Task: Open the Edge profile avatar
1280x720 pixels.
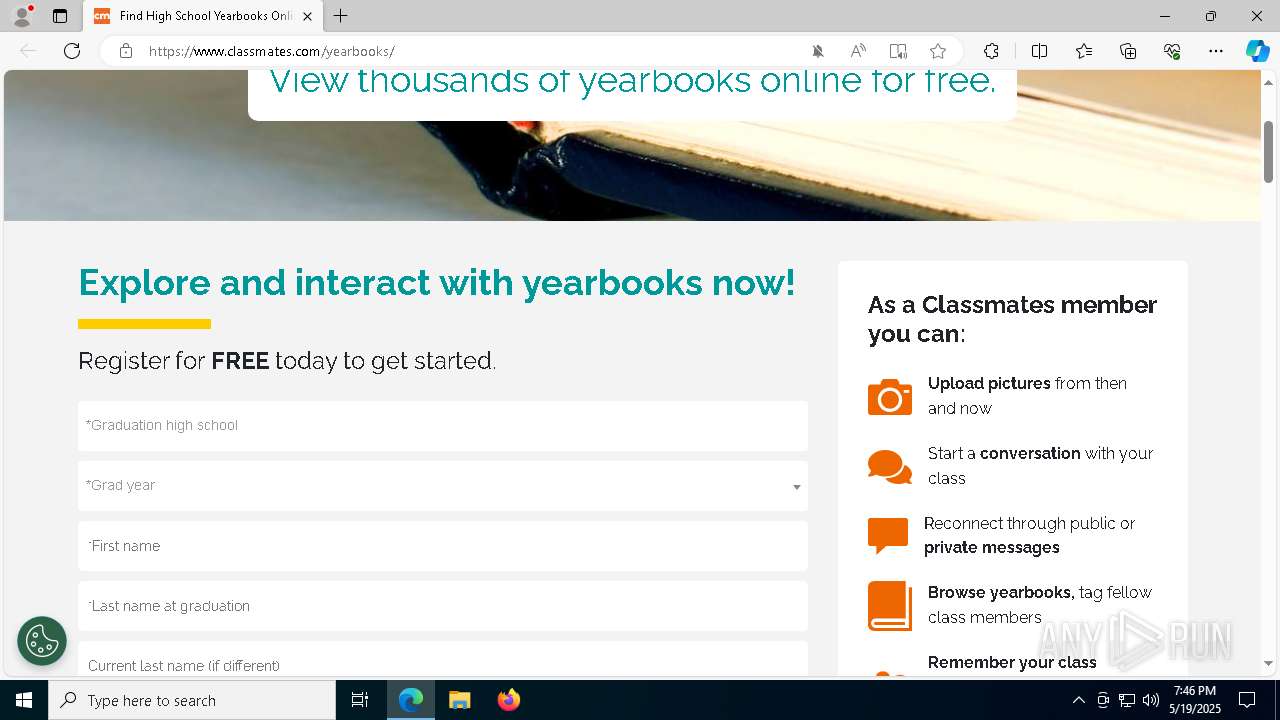Action: [22, 16]
